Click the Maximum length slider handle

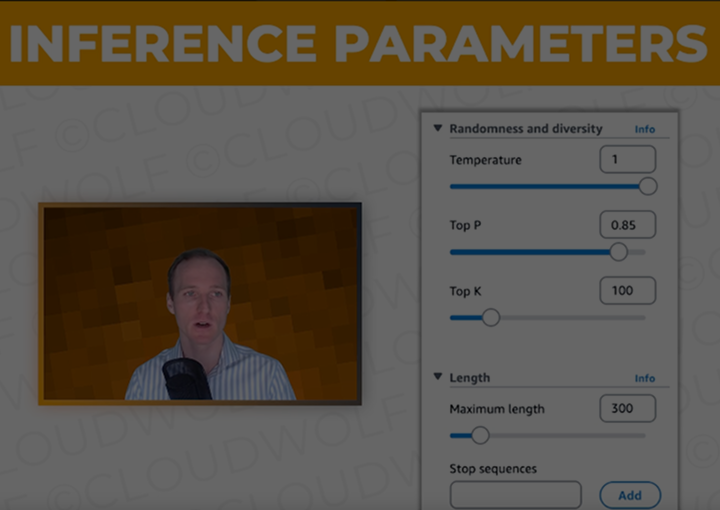[480, 435]
